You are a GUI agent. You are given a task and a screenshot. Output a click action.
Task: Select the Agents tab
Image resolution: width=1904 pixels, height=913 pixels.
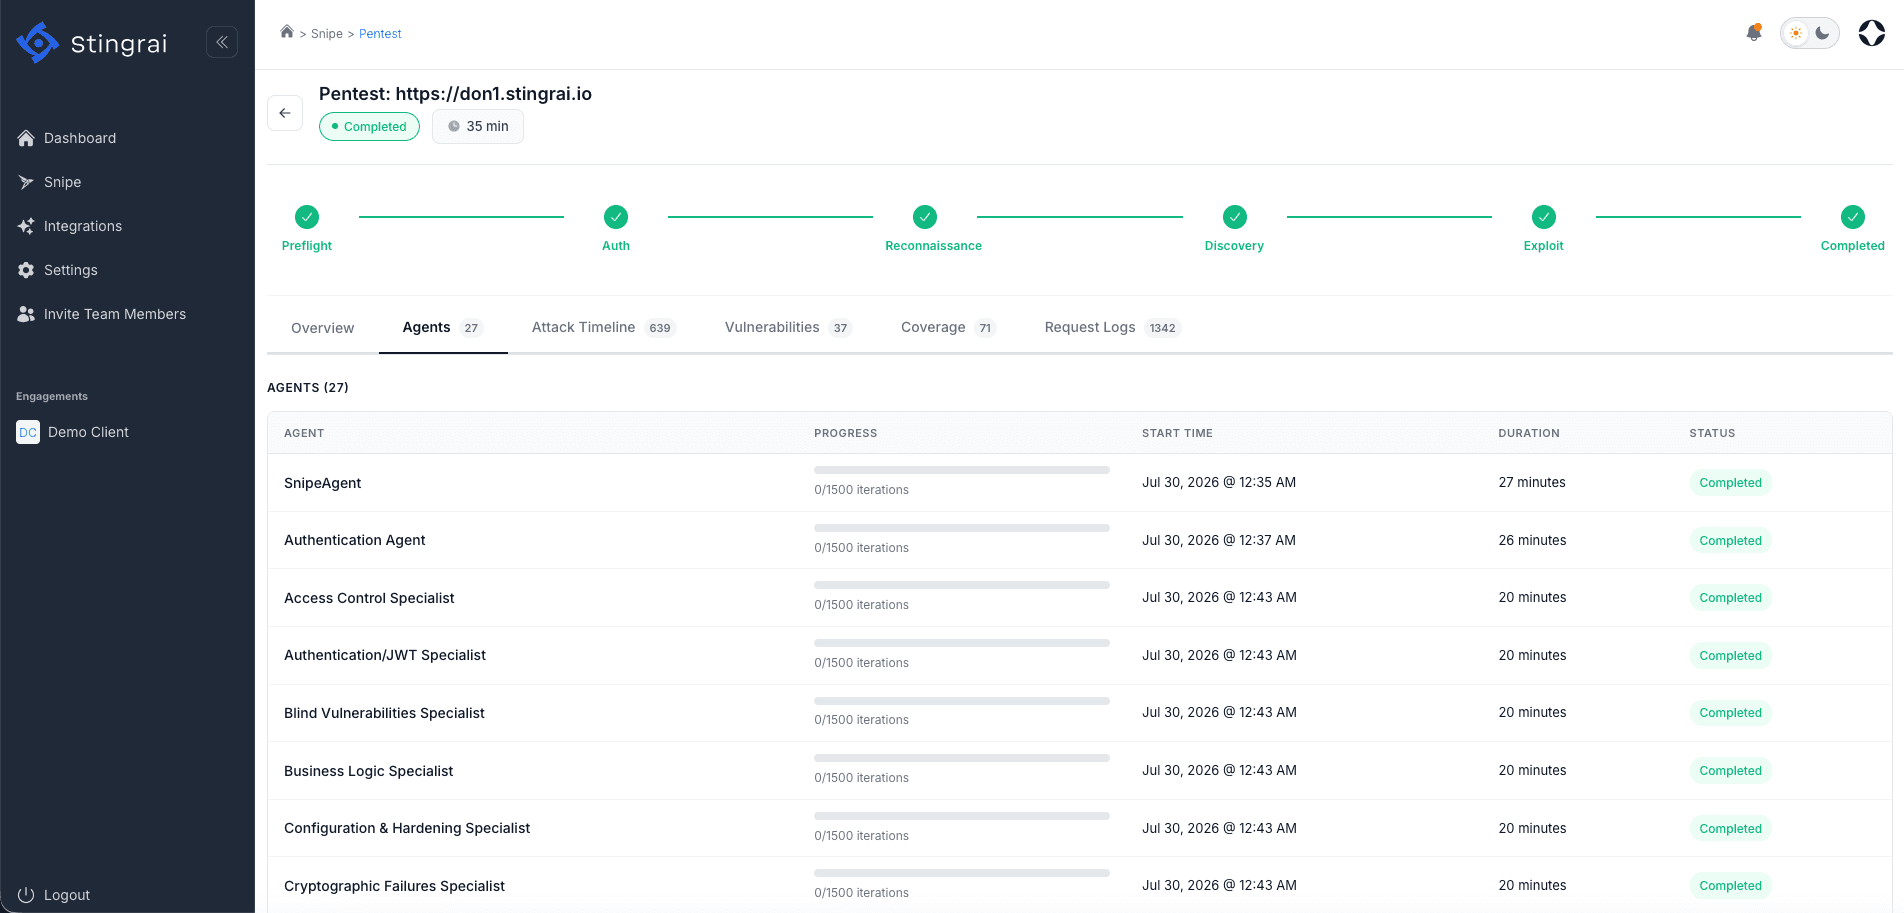click(443, 327)
